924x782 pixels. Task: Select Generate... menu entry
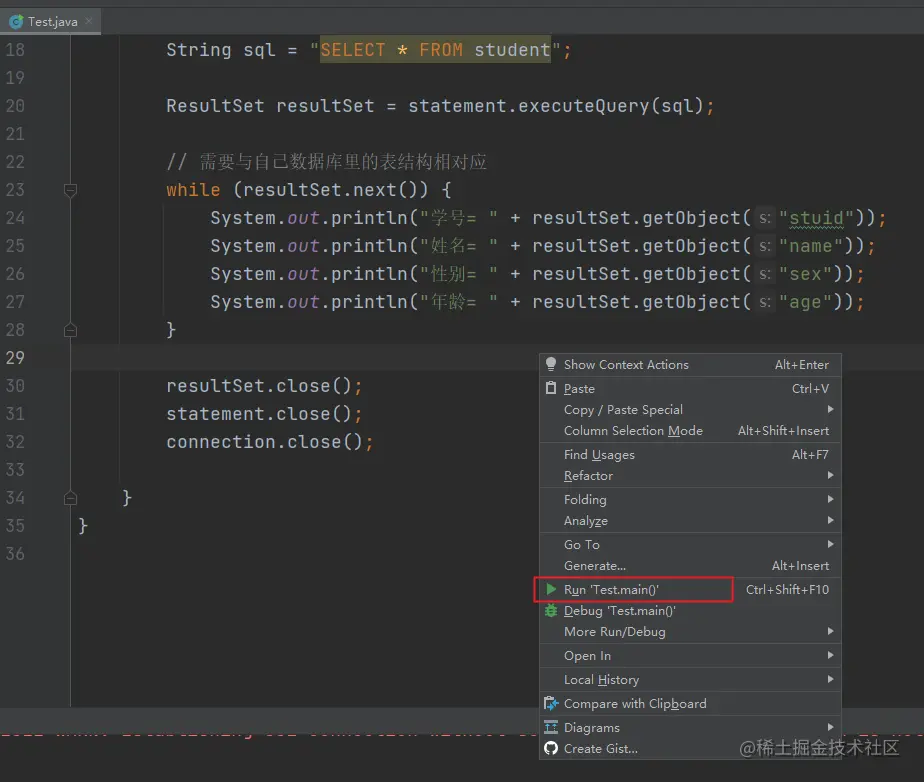coord(690,566)
